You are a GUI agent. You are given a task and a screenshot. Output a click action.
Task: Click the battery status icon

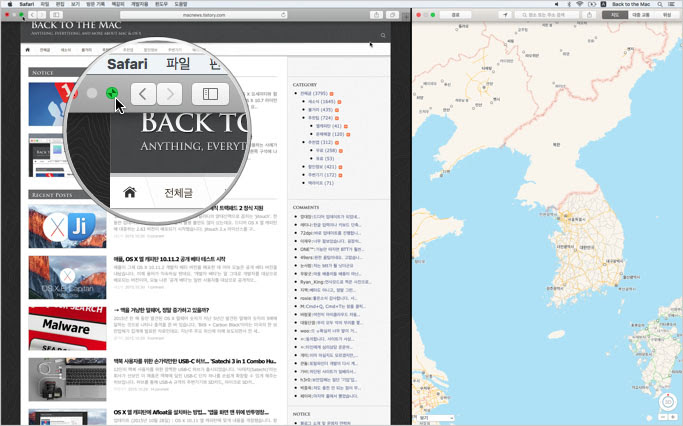click(592, 4)
